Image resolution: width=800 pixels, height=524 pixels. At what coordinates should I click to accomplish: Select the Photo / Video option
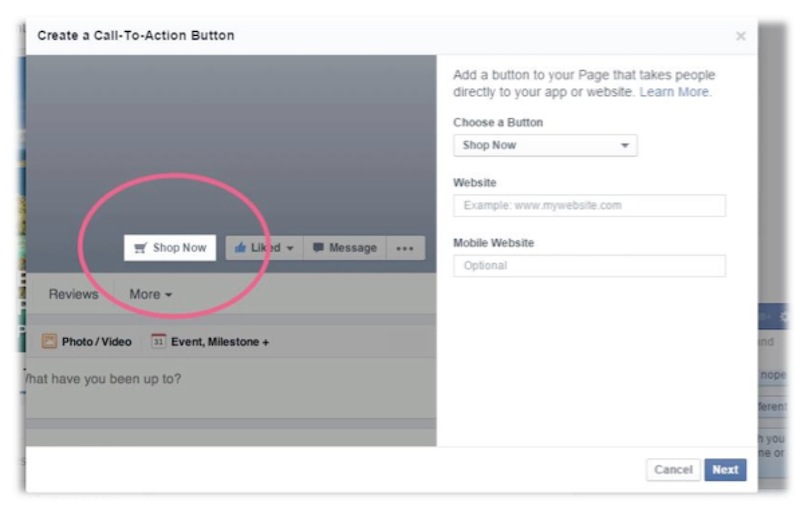tap(87, 341)
